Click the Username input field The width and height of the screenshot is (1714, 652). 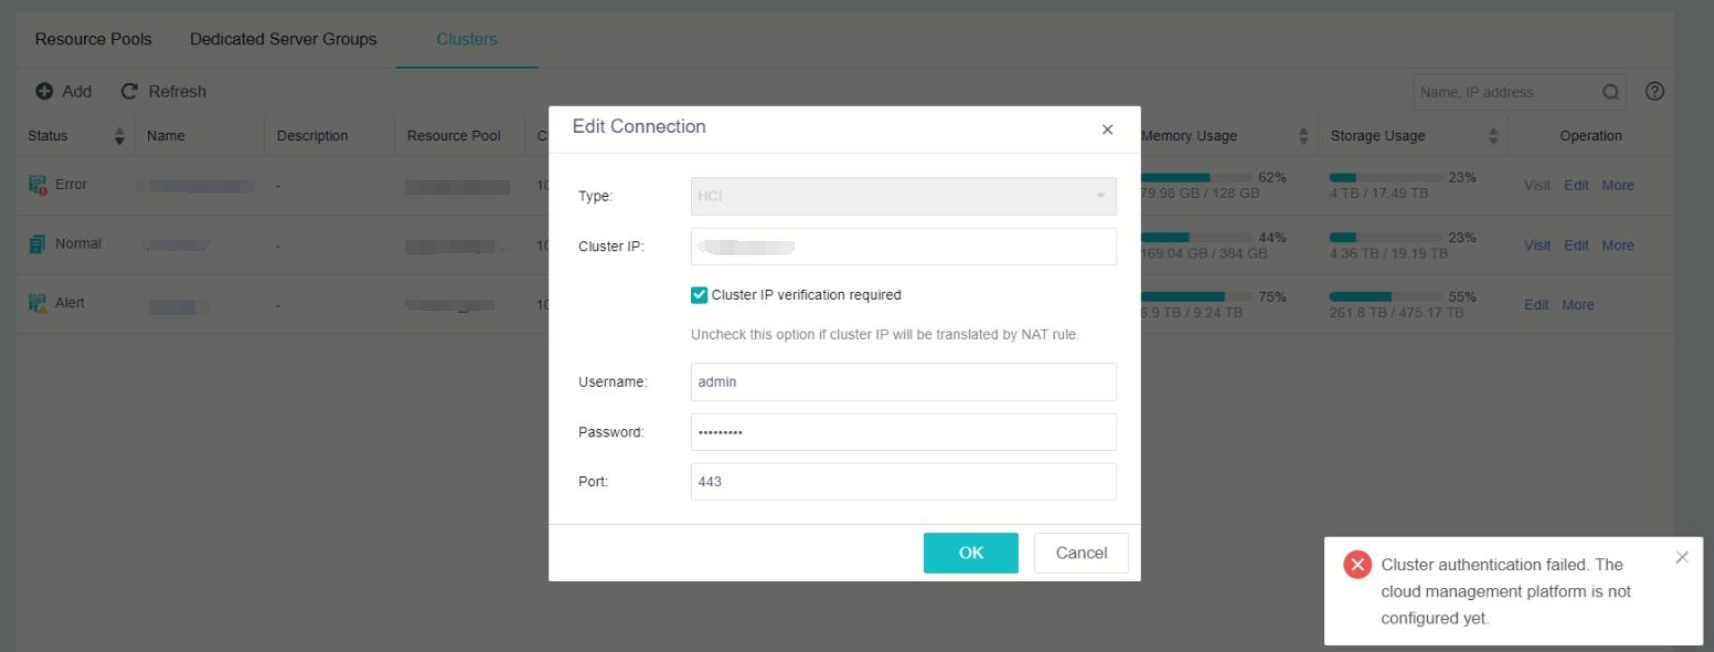point(903,382)
